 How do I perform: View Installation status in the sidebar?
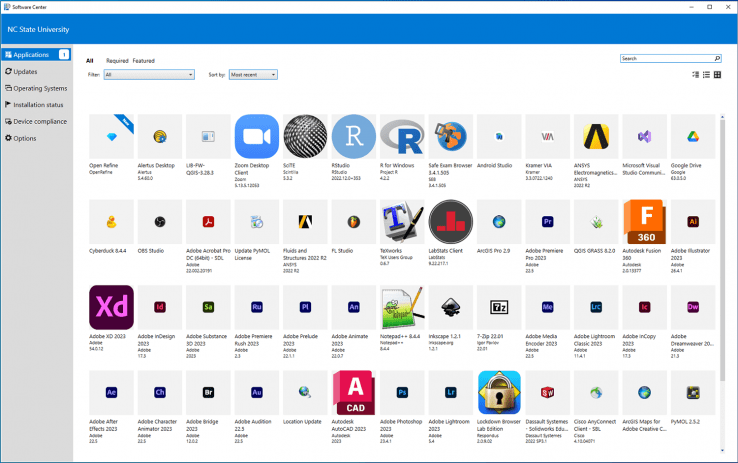[36, 104]
